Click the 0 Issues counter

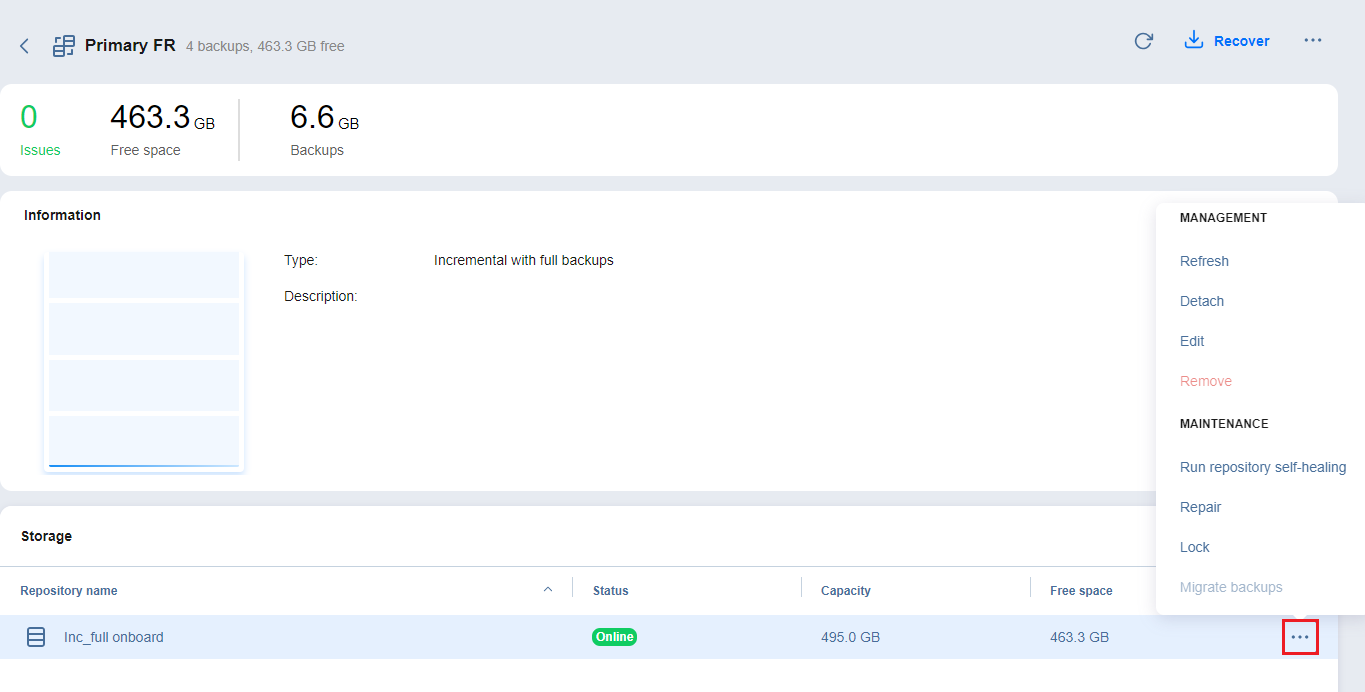(x=39, y=130)
